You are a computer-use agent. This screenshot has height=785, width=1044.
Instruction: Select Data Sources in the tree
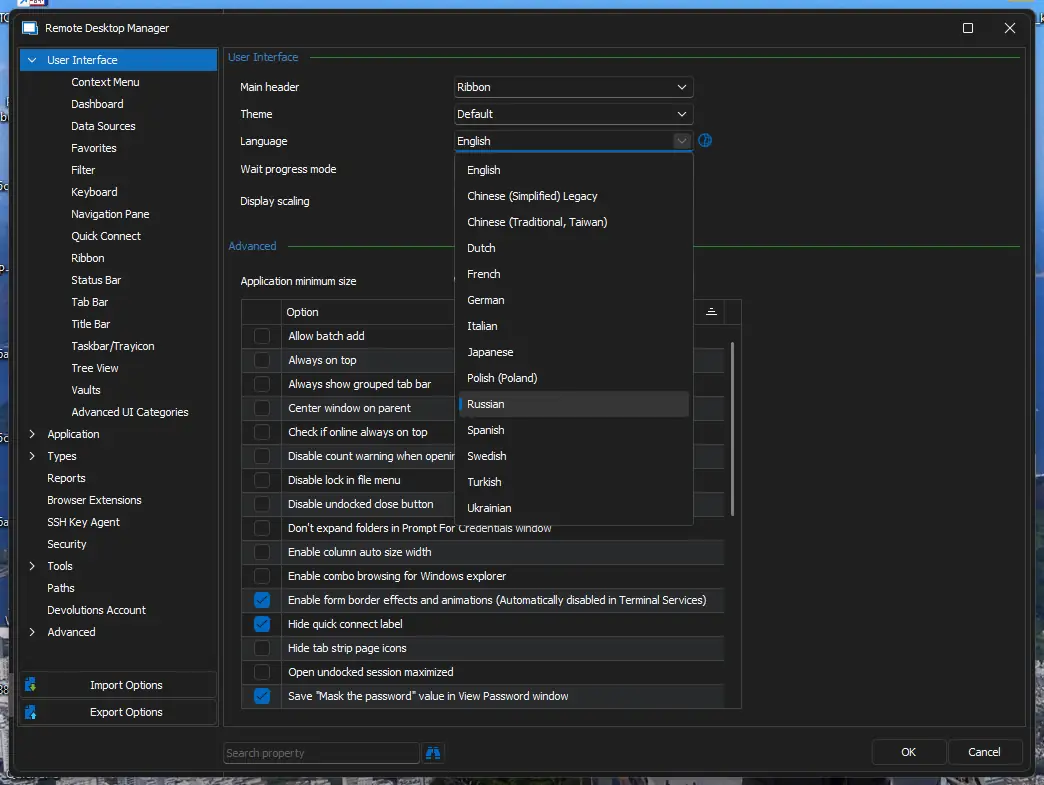[x=103, y=126]
